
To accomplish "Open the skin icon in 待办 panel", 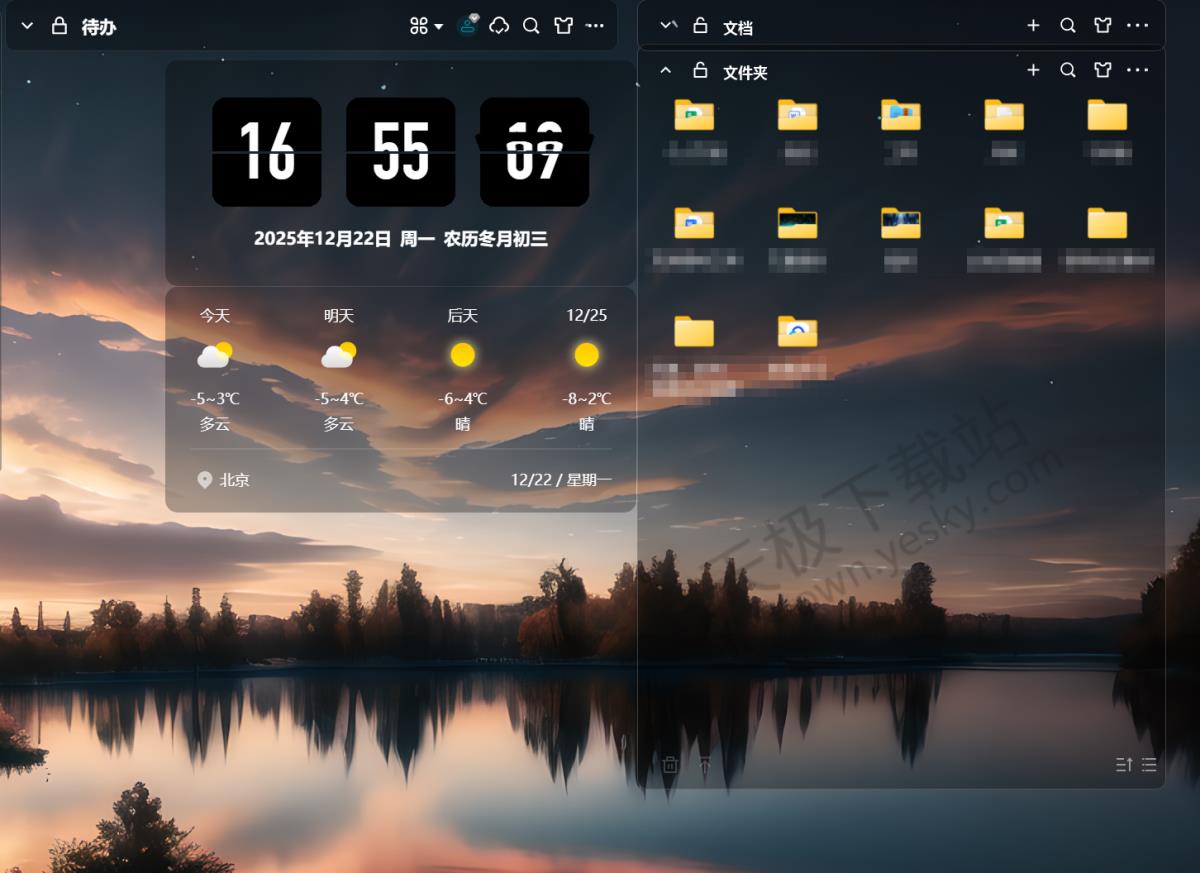I will coord(564,26).
